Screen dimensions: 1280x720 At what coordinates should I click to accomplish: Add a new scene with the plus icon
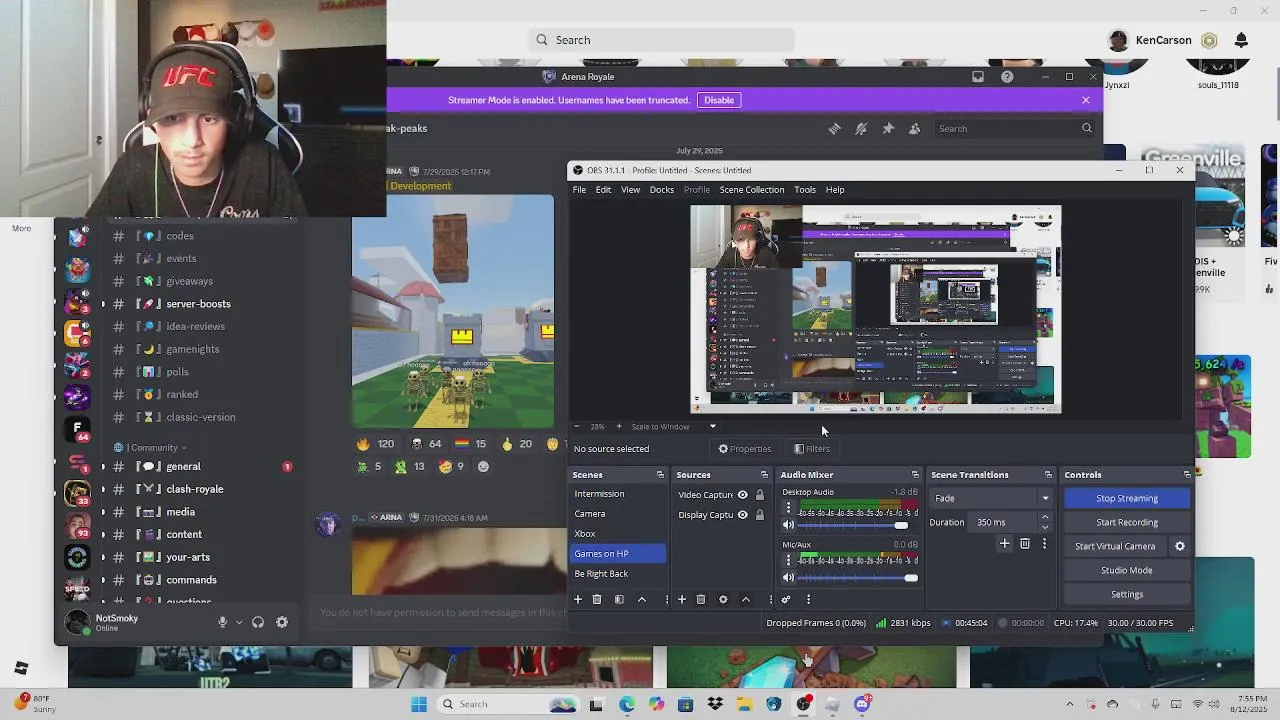point(577,599)
